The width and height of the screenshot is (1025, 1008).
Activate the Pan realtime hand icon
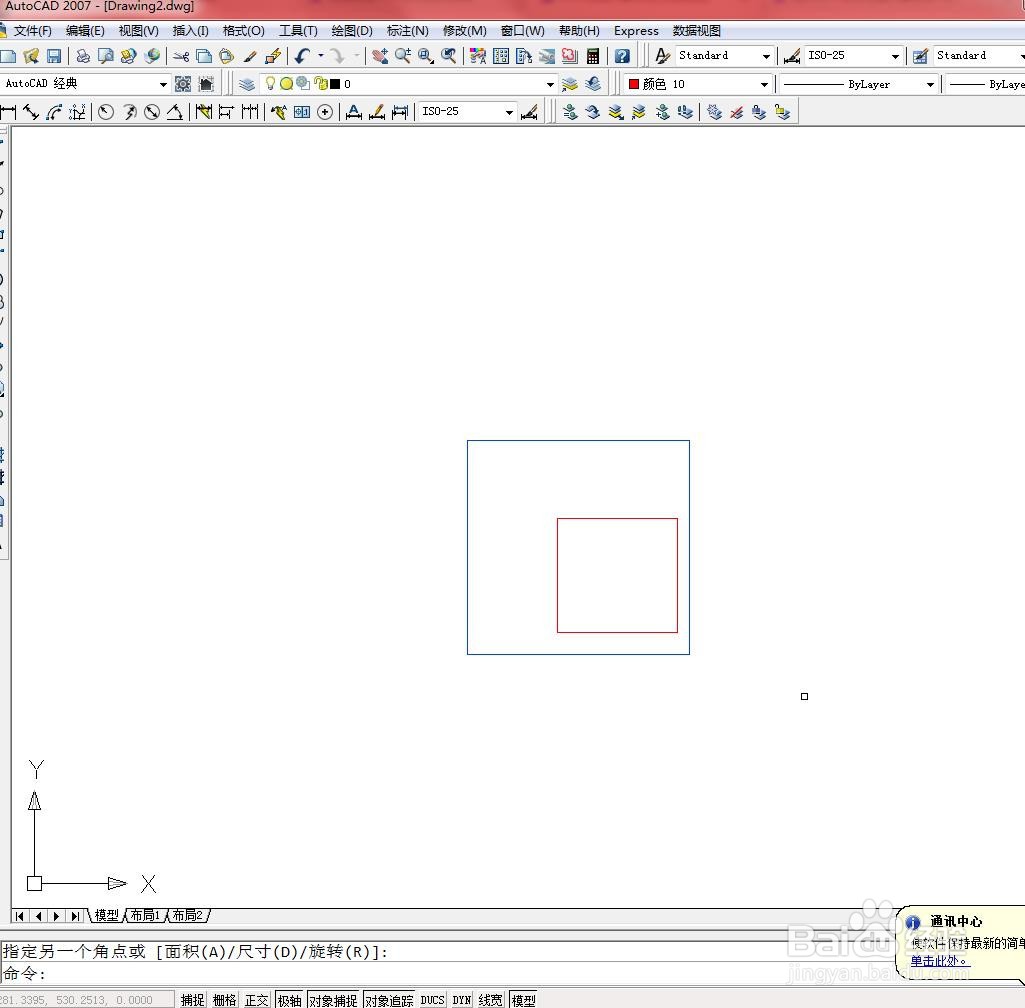pyautogui.click(x=380, y=56)
